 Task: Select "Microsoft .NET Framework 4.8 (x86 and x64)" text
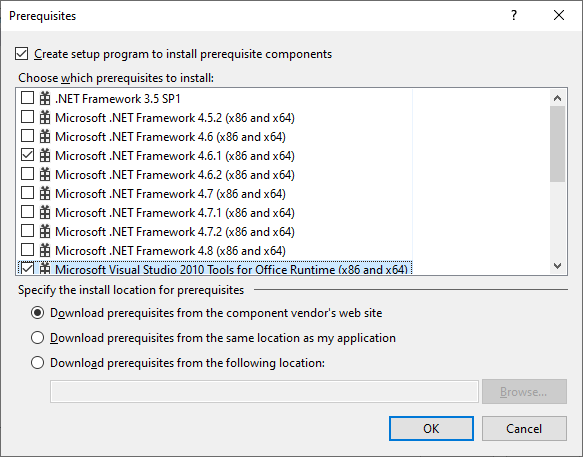170,250
